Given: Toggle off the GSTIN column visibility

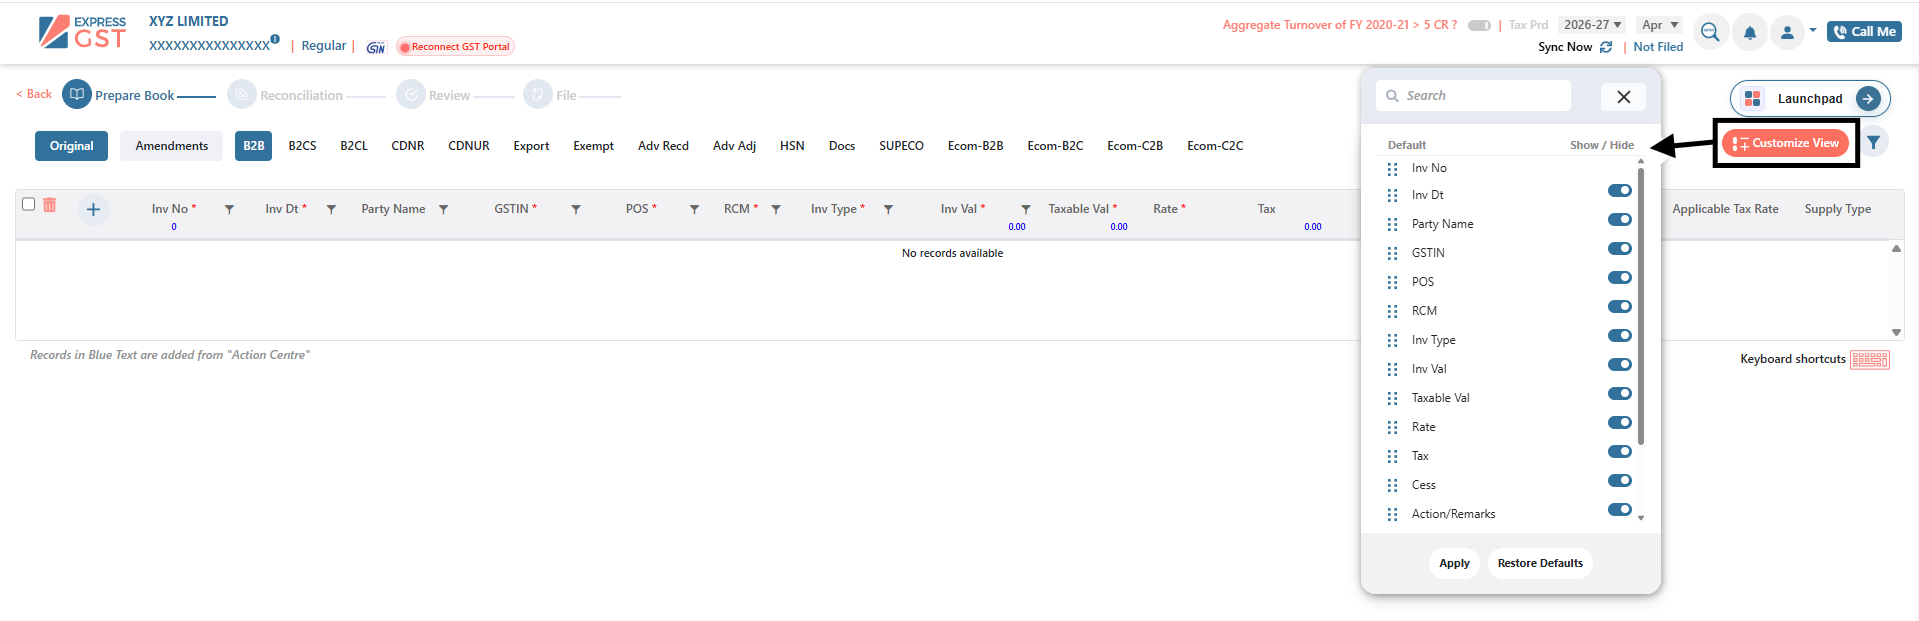Looking at the screenshot, I should pos(1619,249).
